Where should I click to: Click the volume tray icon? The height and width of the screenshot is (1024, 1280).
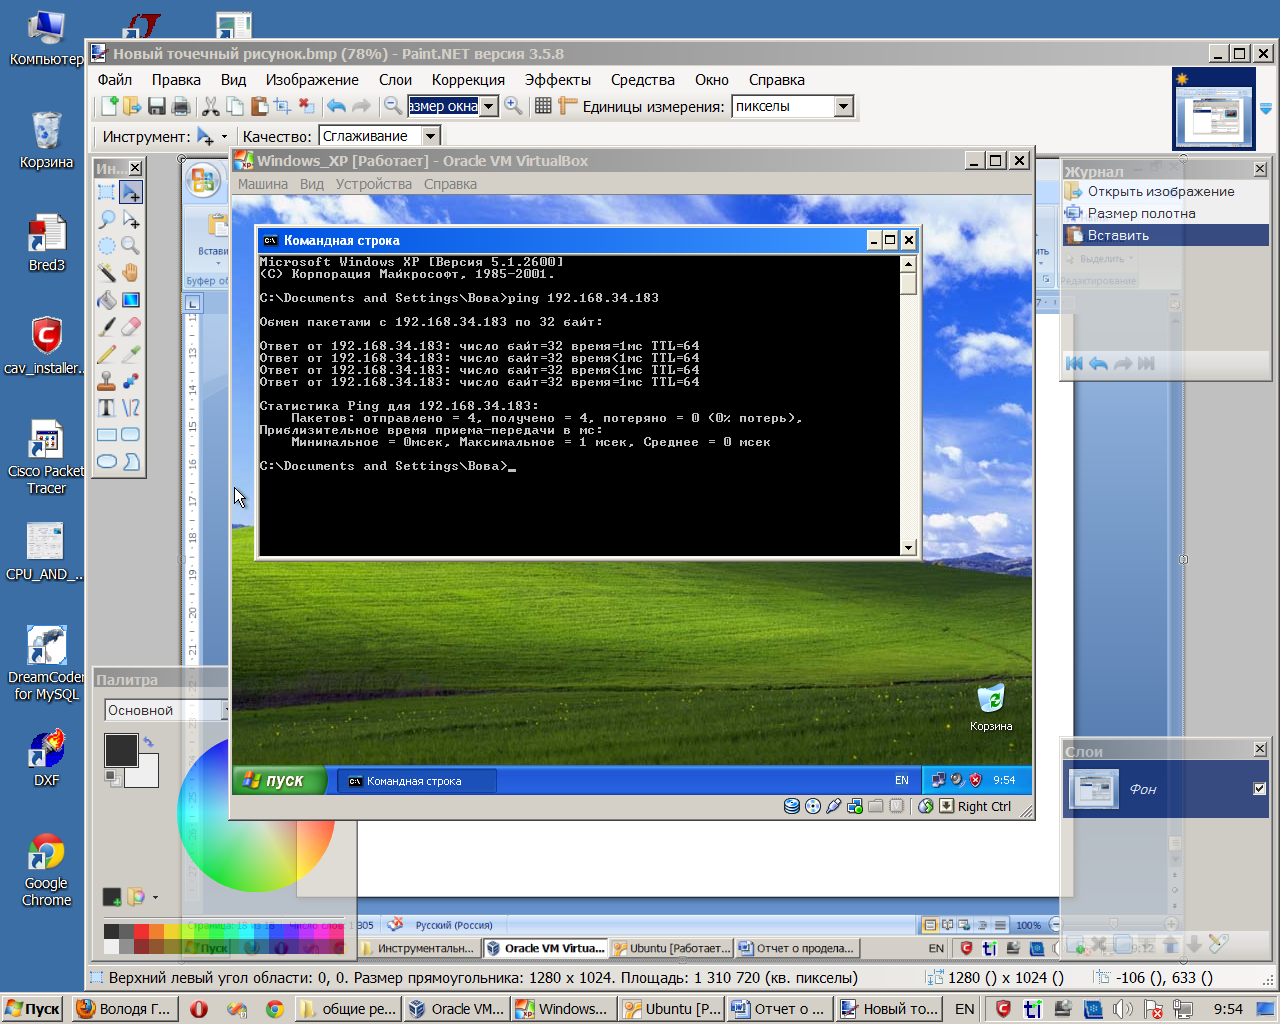point(1122,1009)
